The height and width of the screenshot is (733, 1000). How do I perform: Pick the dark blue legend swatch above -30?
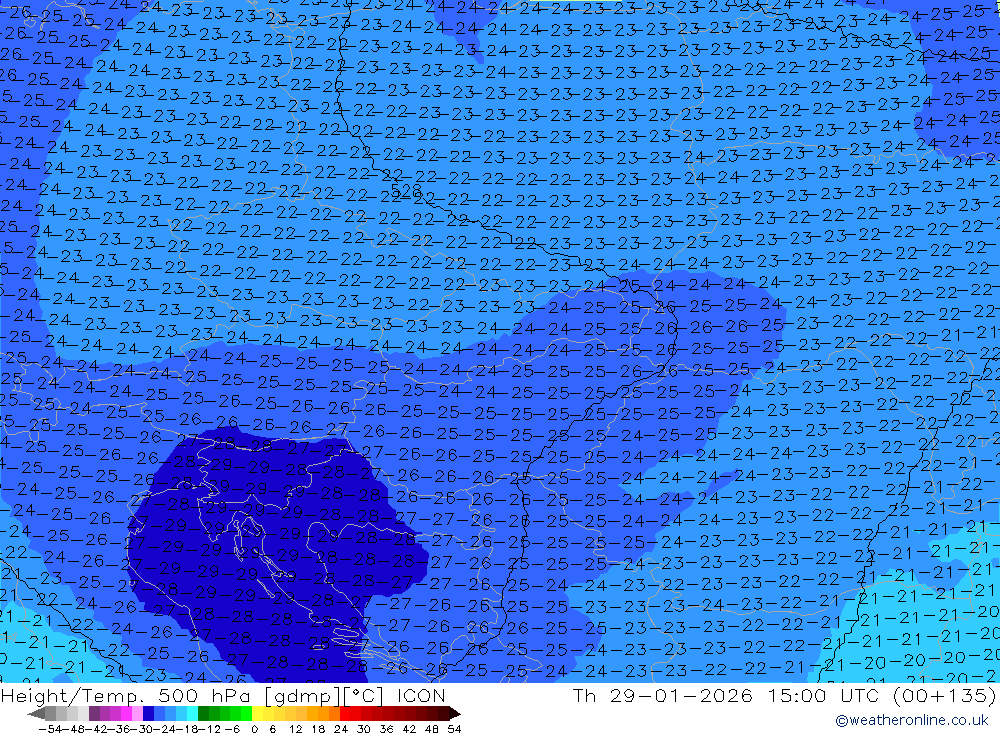point(148,713)
